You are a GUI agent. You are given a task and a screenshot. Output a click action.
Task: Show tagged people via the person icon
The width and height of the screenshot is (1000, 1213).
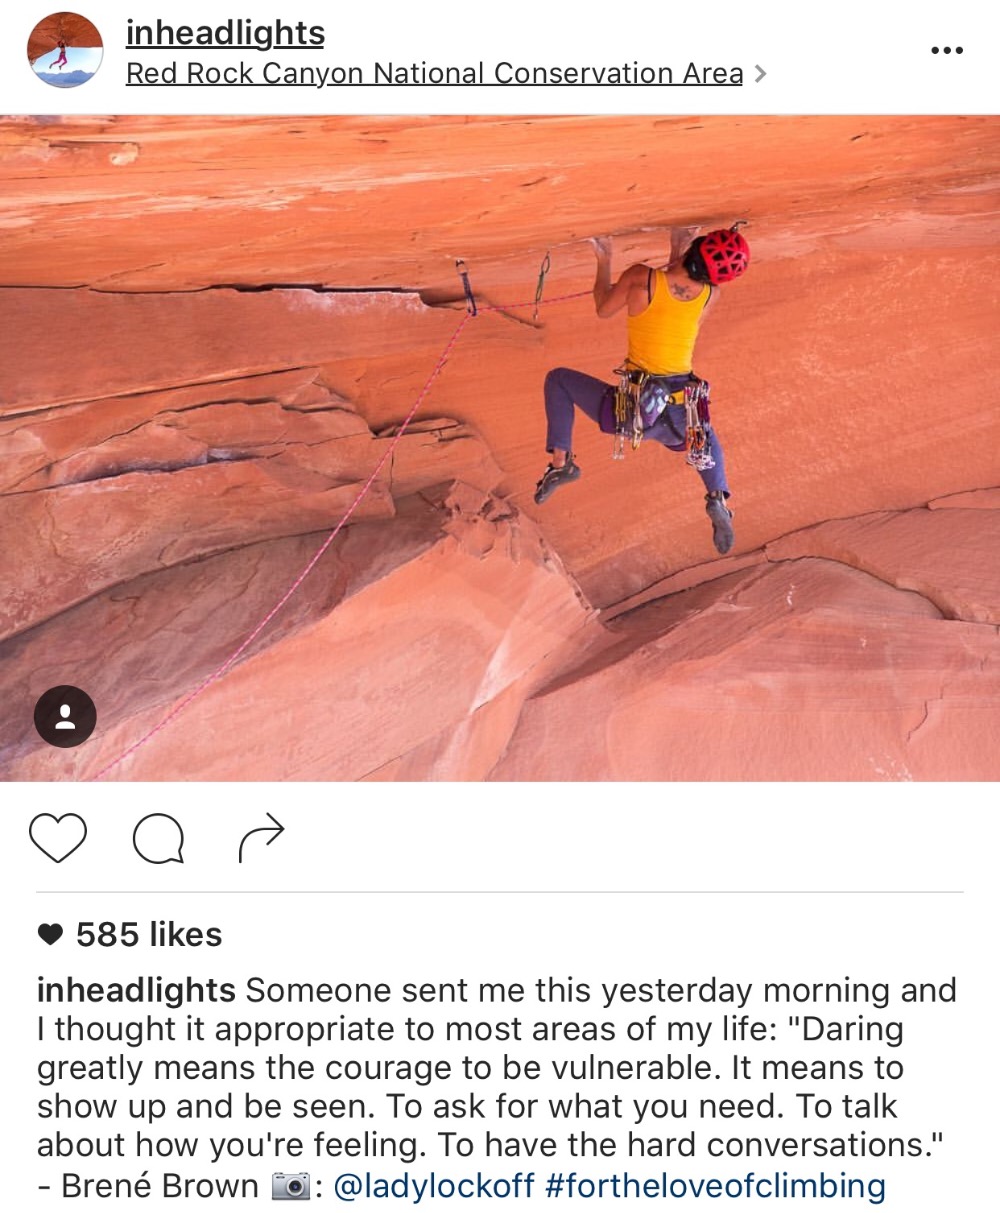[x=65, y=716]
